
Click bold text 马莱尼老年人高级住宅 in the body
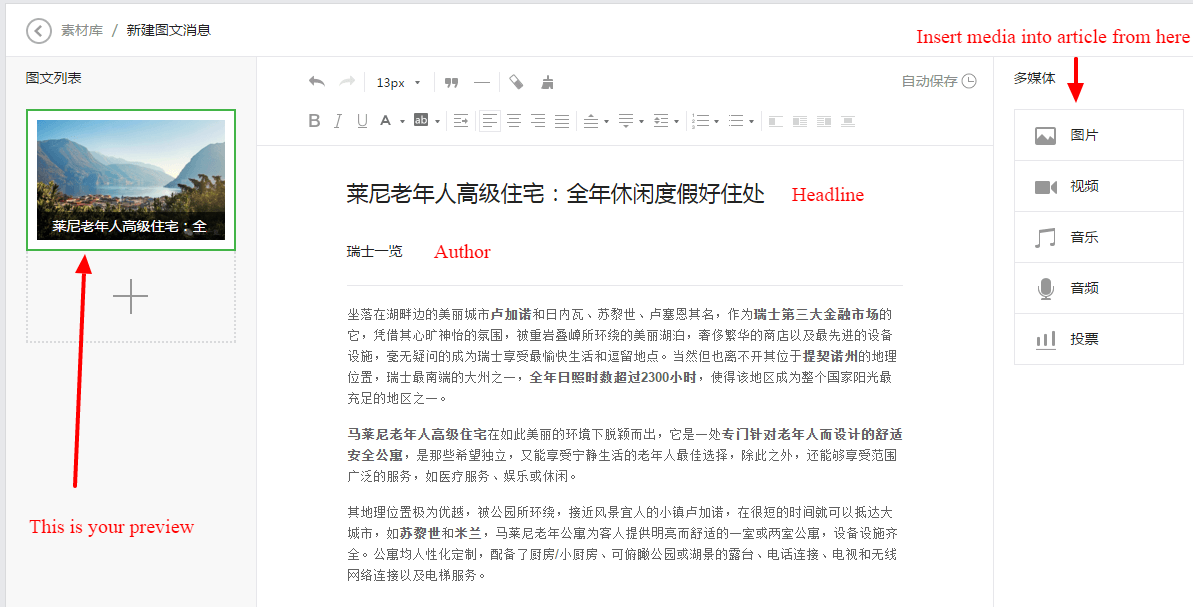(417, 434)
